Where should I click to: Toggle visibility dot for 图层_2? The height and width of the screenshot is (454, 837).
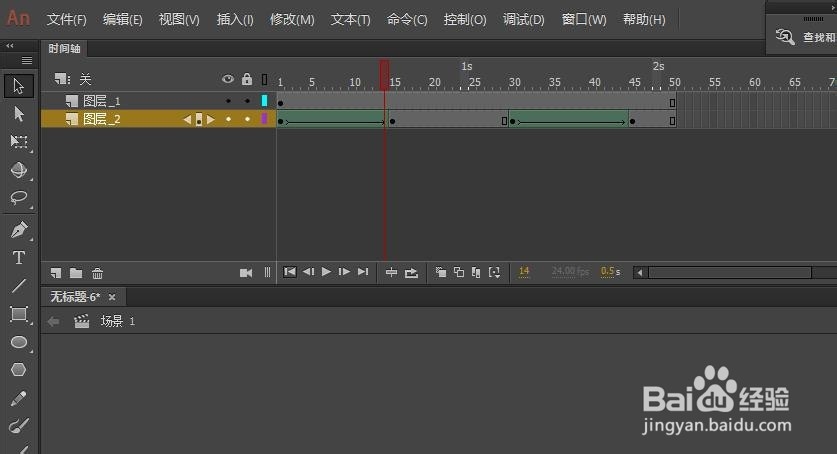pos(228,119)
